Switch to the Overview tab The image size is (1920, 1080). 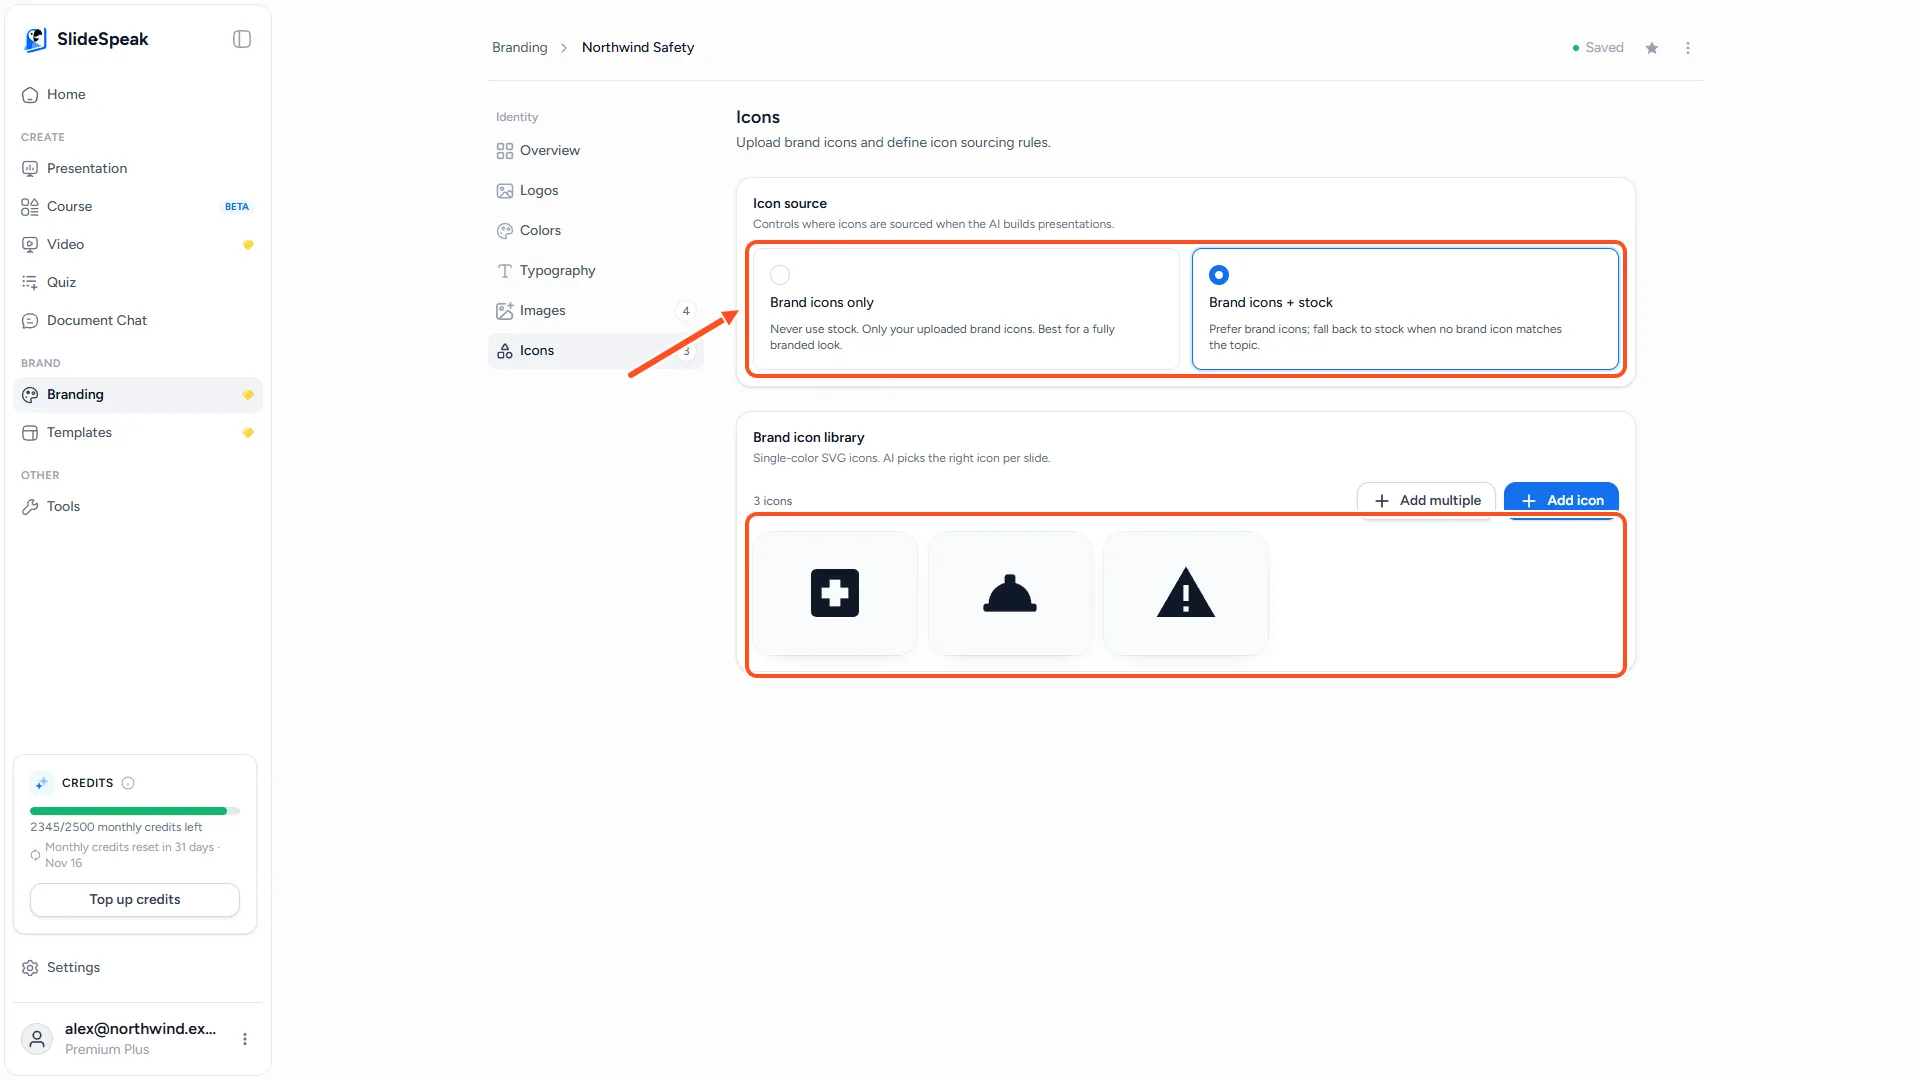(596, 150)
